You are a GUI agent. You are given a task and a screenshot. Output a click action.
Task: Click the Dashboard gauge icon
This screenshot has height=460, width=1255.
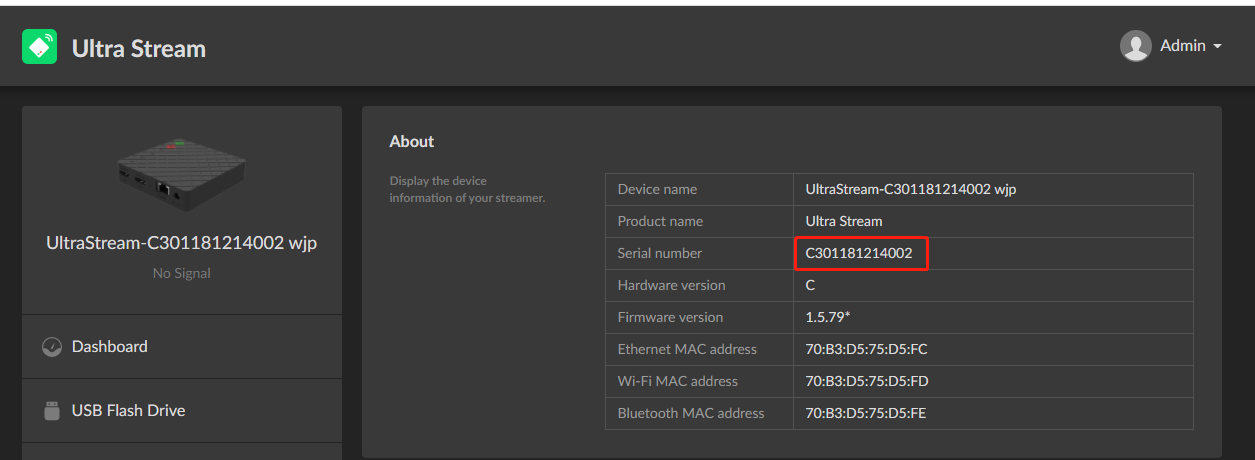(x=52, y=347)
